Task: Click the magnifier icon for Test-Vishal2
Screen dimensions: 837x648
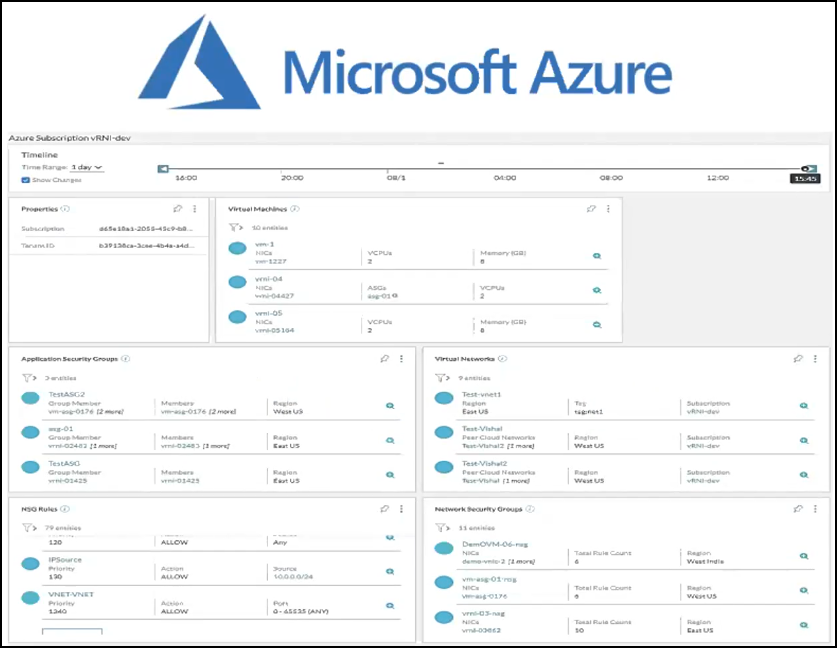Action: click(x=804, y=475)
